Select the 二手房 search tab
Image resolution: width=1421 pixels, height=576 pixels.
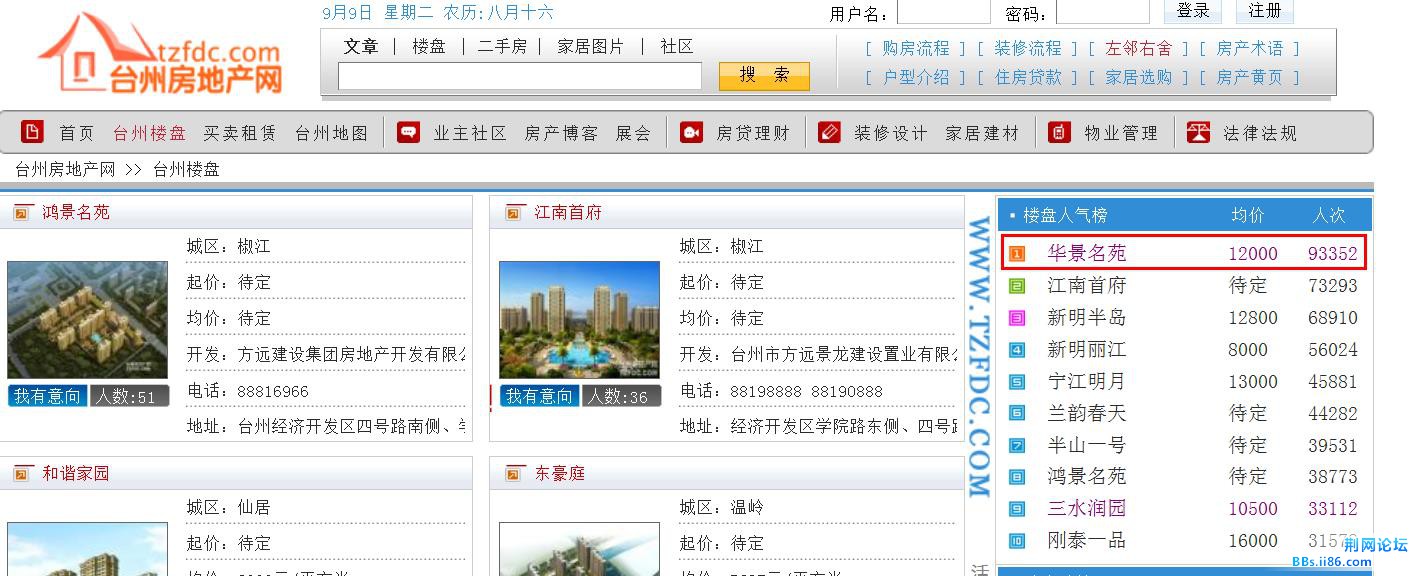(502, 46)
